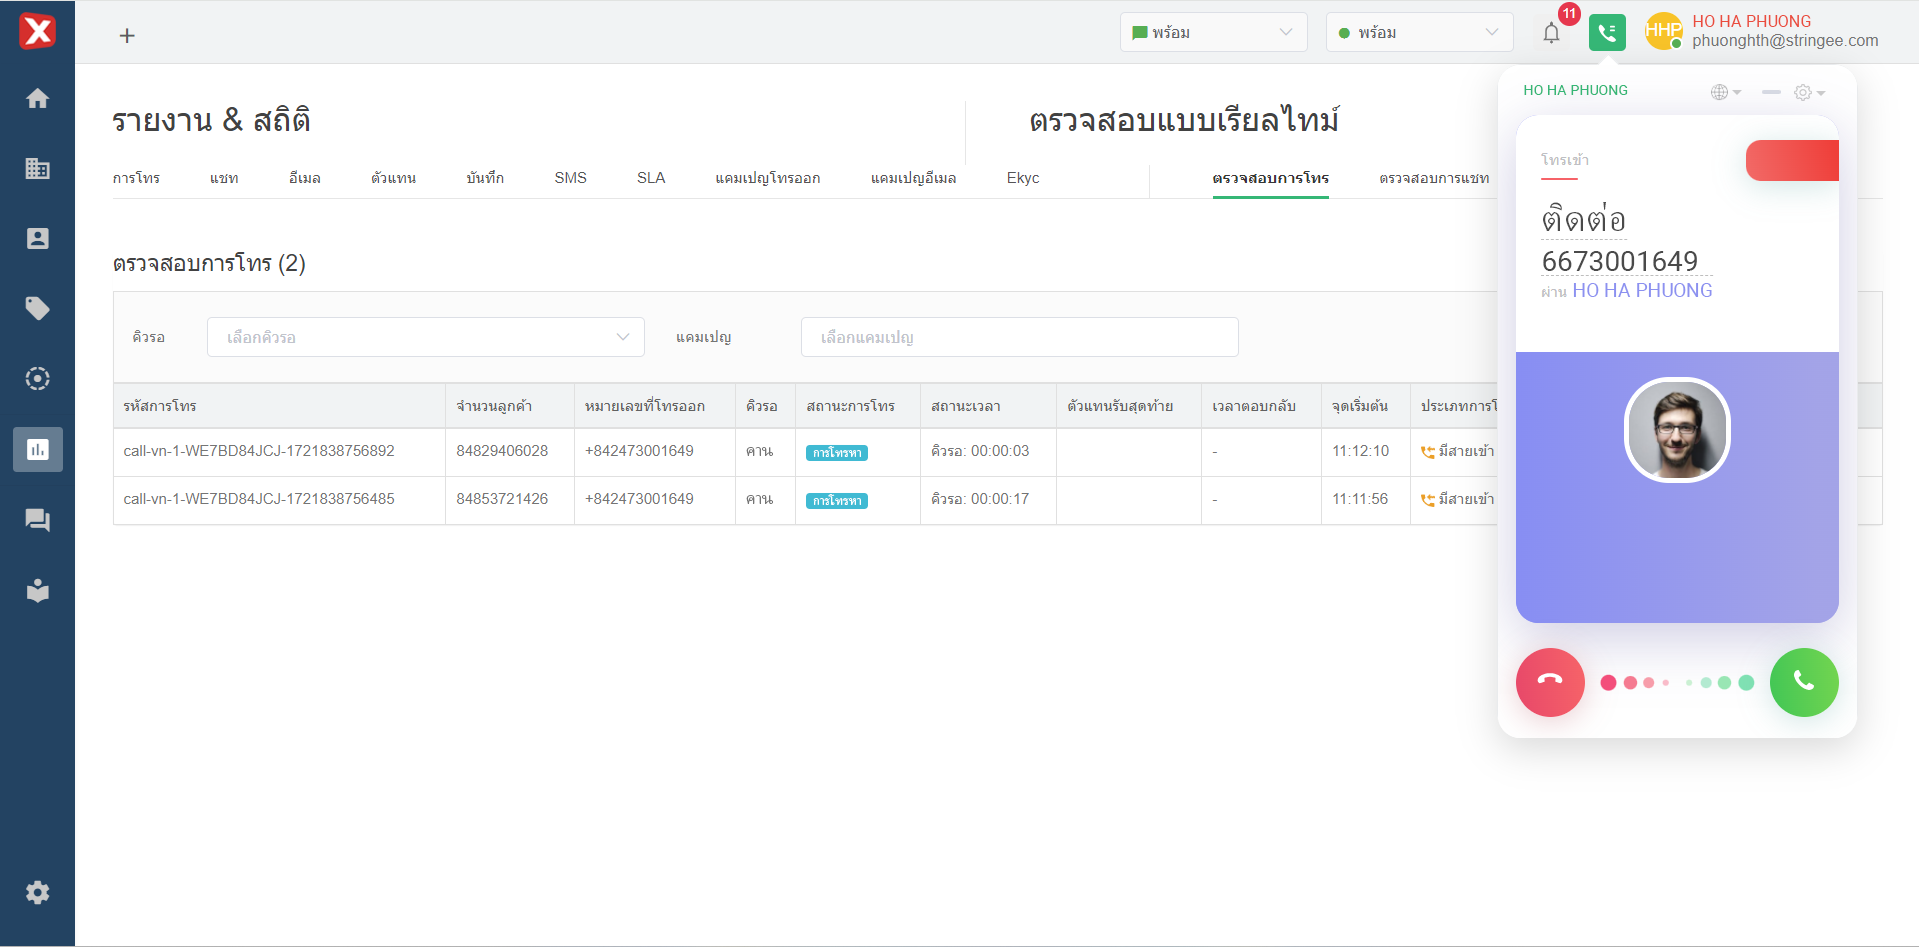Open the Contacts icon in sidebar
Viewport: 1919px width, 947px height.
click(37, 238)
